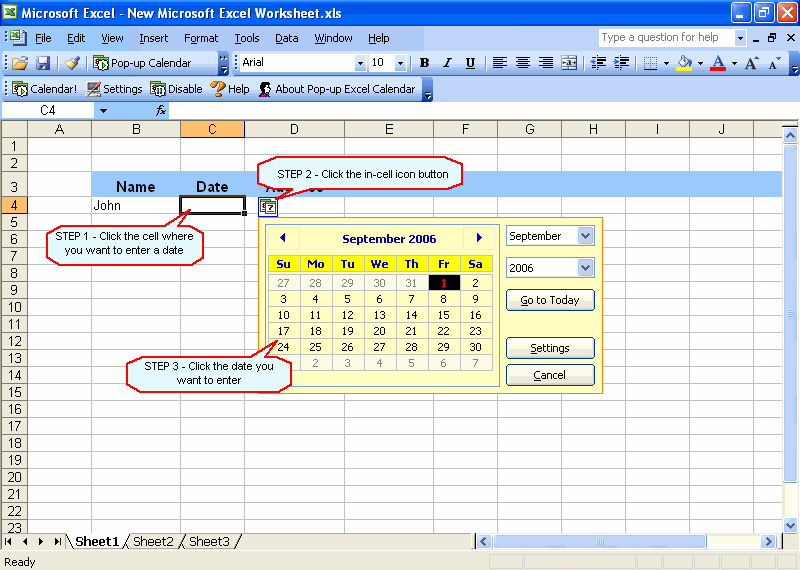Switch to Sheet3 tab
800x570 pixels.
210,541
